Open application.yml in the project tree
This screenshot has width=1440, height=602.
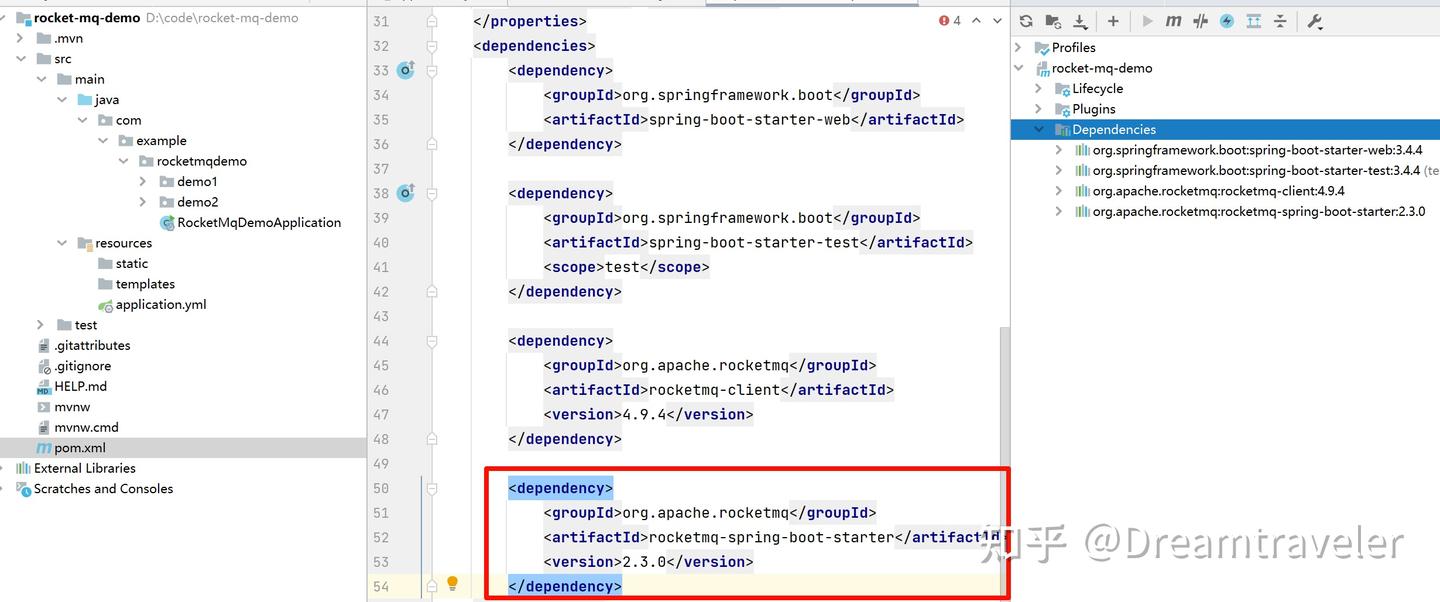[160, 304]
